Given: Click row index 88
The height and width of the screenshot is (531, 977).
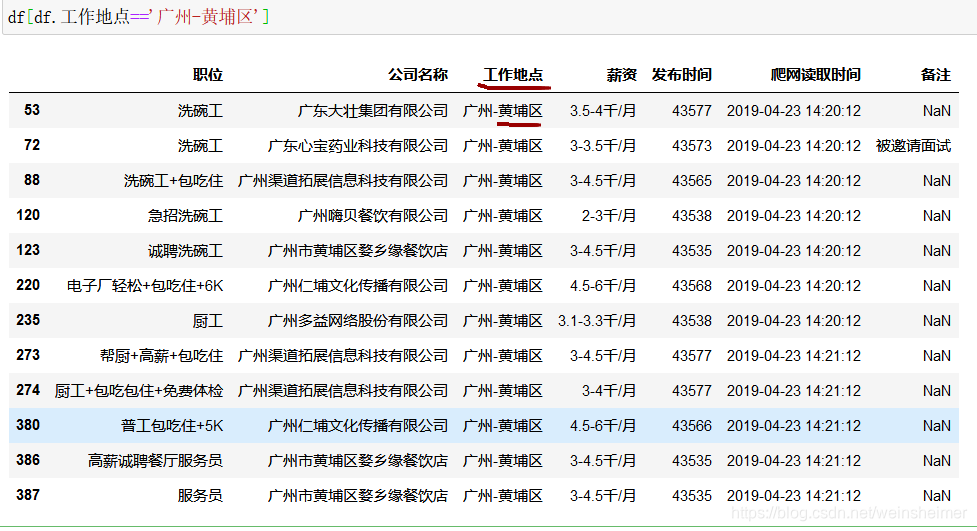Looking at the screenshot, I should coord(32,180).
